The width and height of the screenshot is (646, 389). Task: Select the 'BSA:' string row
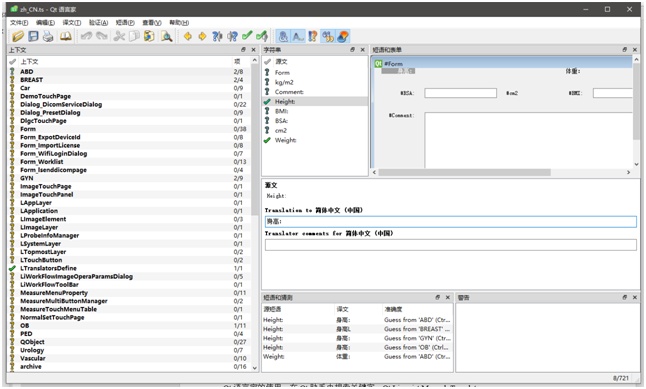coord(315,121)
